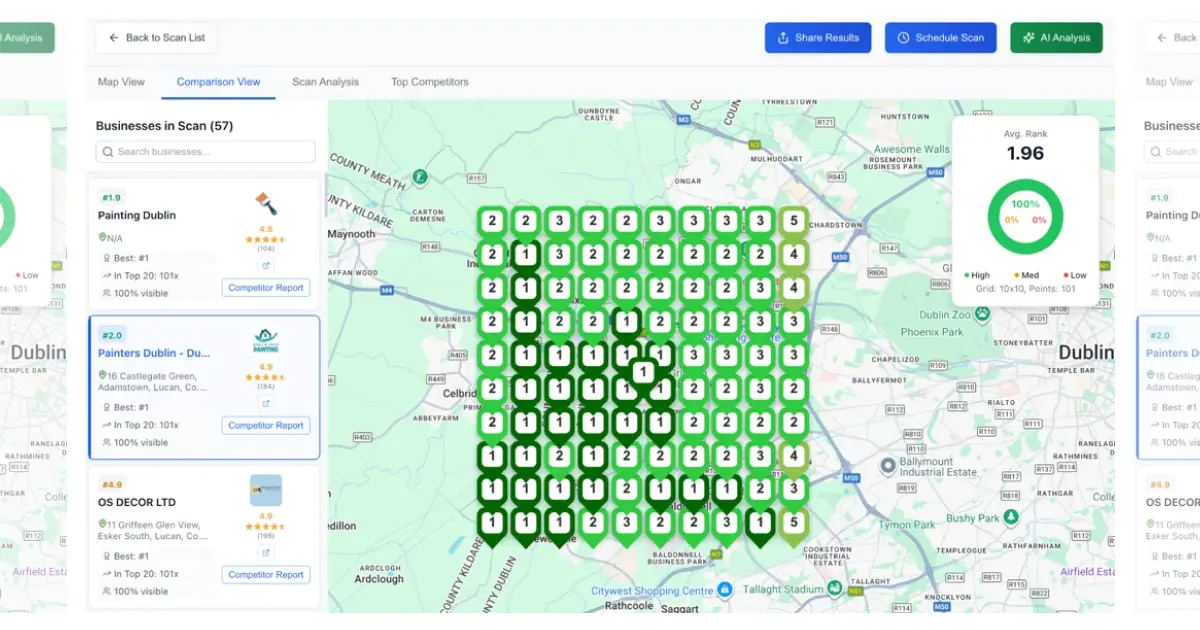
Task: Click the paintbrush logo of Painting Dublin
Action: 265,204
